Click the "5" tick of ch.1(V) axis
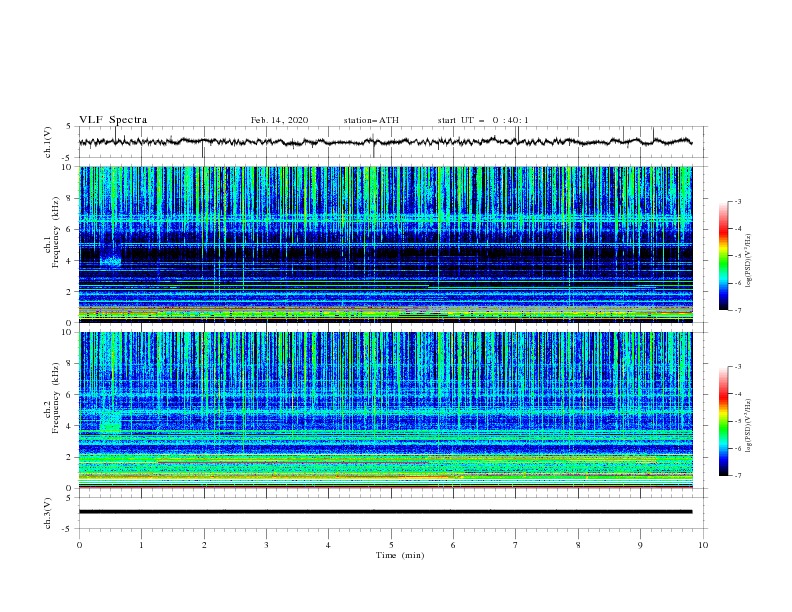Viewport: 792px width, 612px height. [70, 127]
